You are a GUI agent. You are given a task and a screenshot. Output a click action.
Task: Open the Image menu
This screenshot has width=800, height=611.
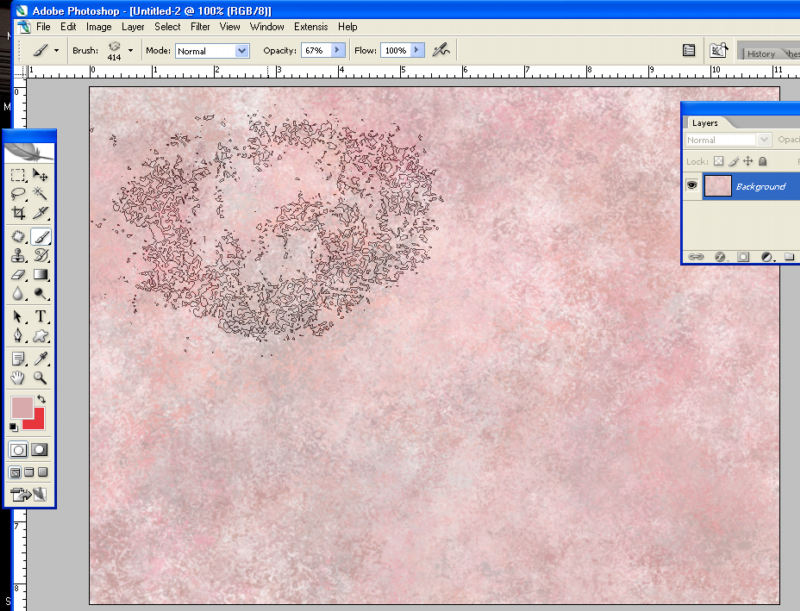[98, 27]
